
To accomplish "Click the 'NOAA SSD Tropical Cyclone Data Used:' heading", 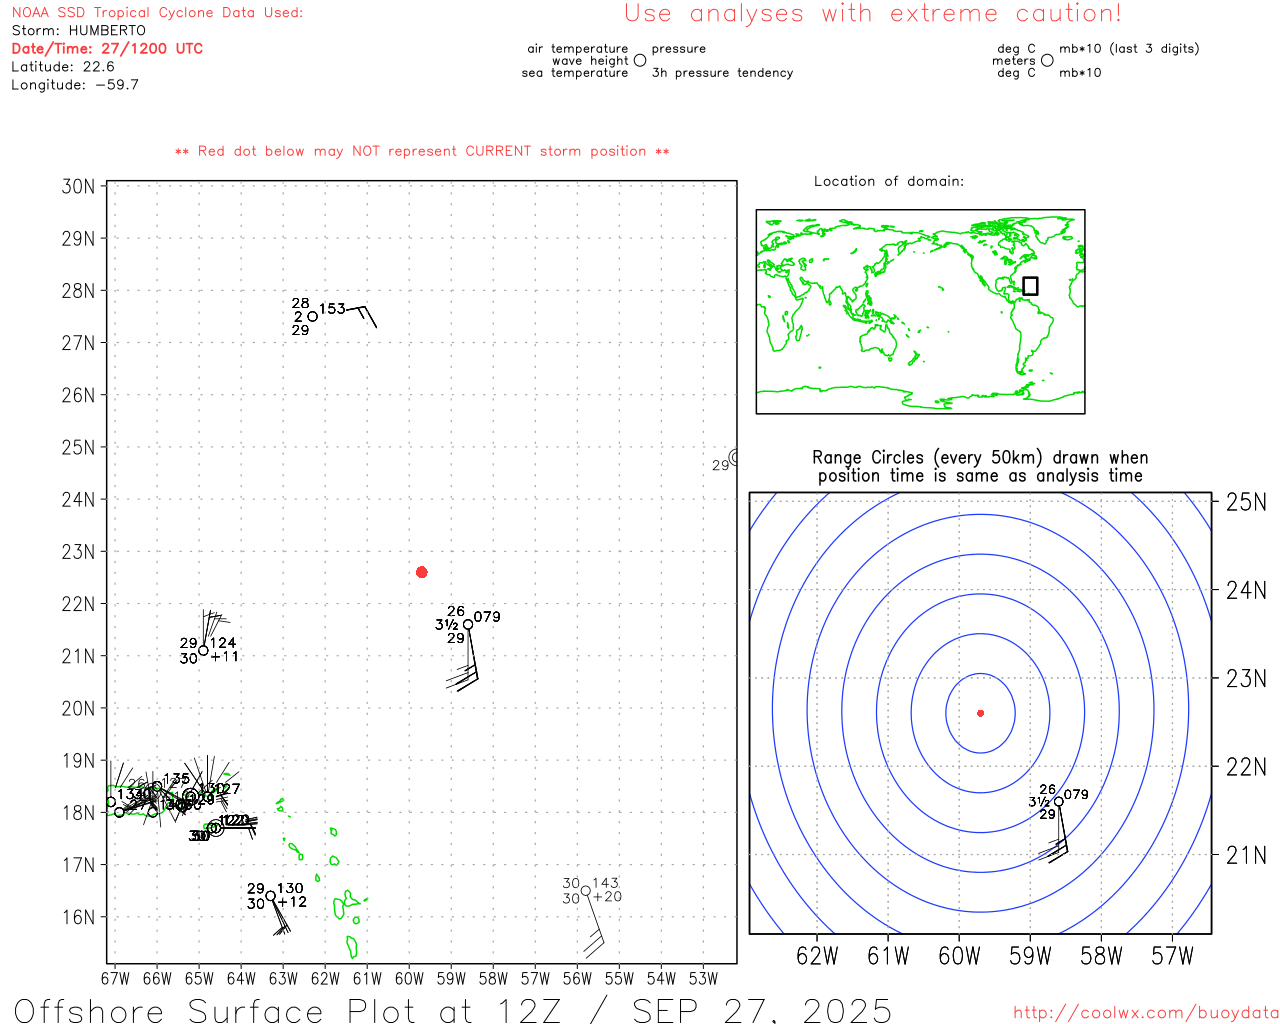I will click(x=157, y=13).
